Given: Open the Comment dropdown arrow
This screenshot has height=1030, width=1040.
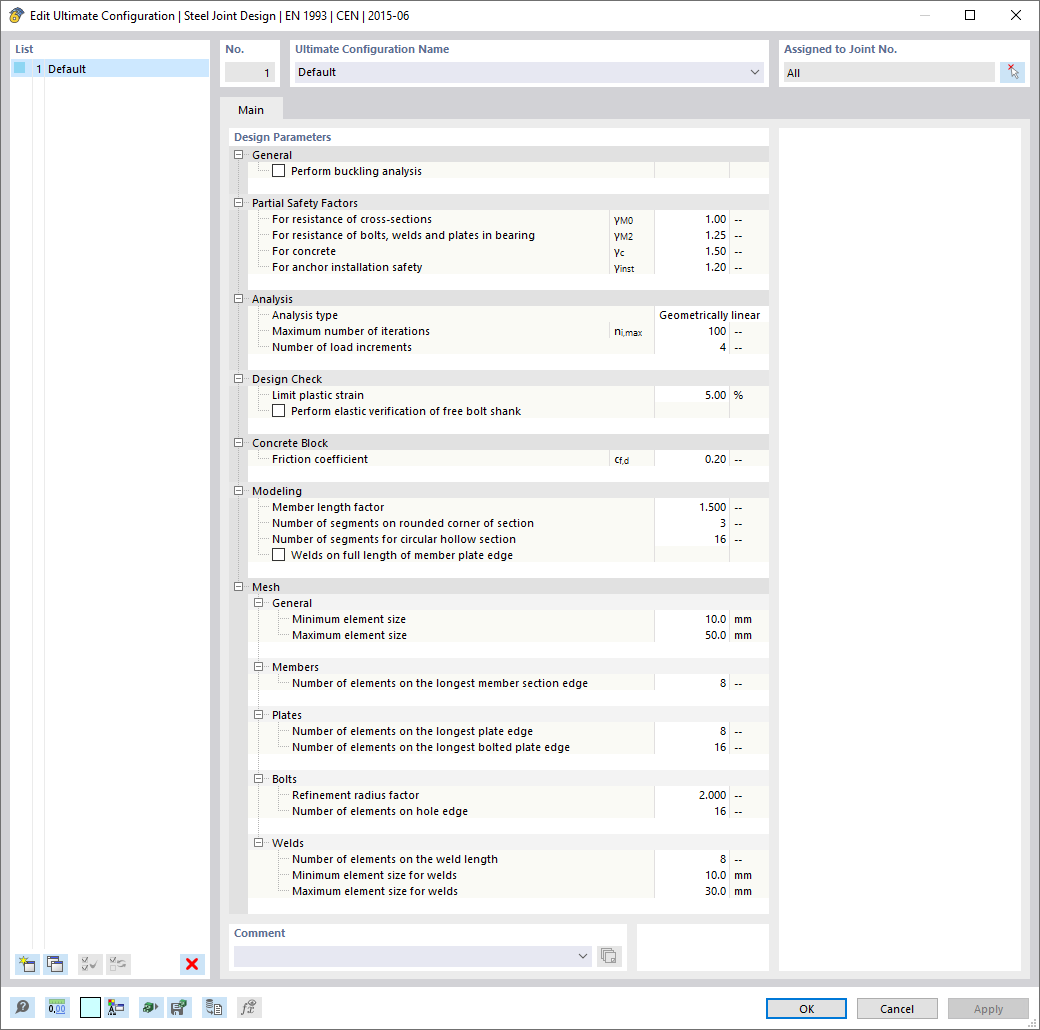Looking at the screenshot, I should (x=582, y=956).
